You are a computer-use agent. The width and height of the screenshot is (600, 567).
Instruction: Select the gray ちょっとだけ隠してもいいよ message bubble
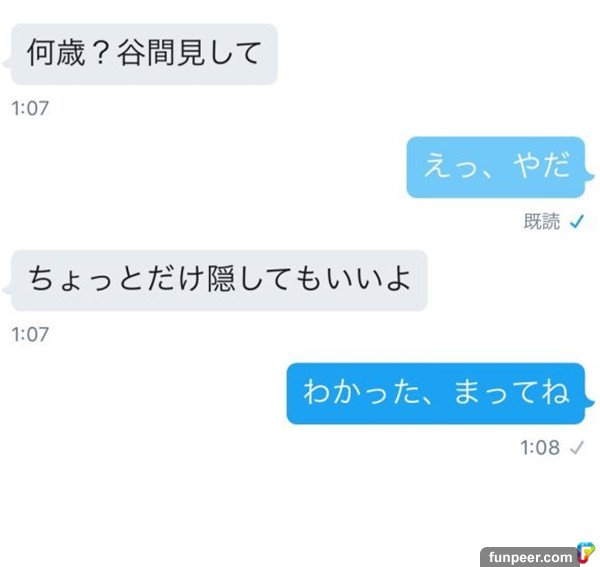point(219,280)
